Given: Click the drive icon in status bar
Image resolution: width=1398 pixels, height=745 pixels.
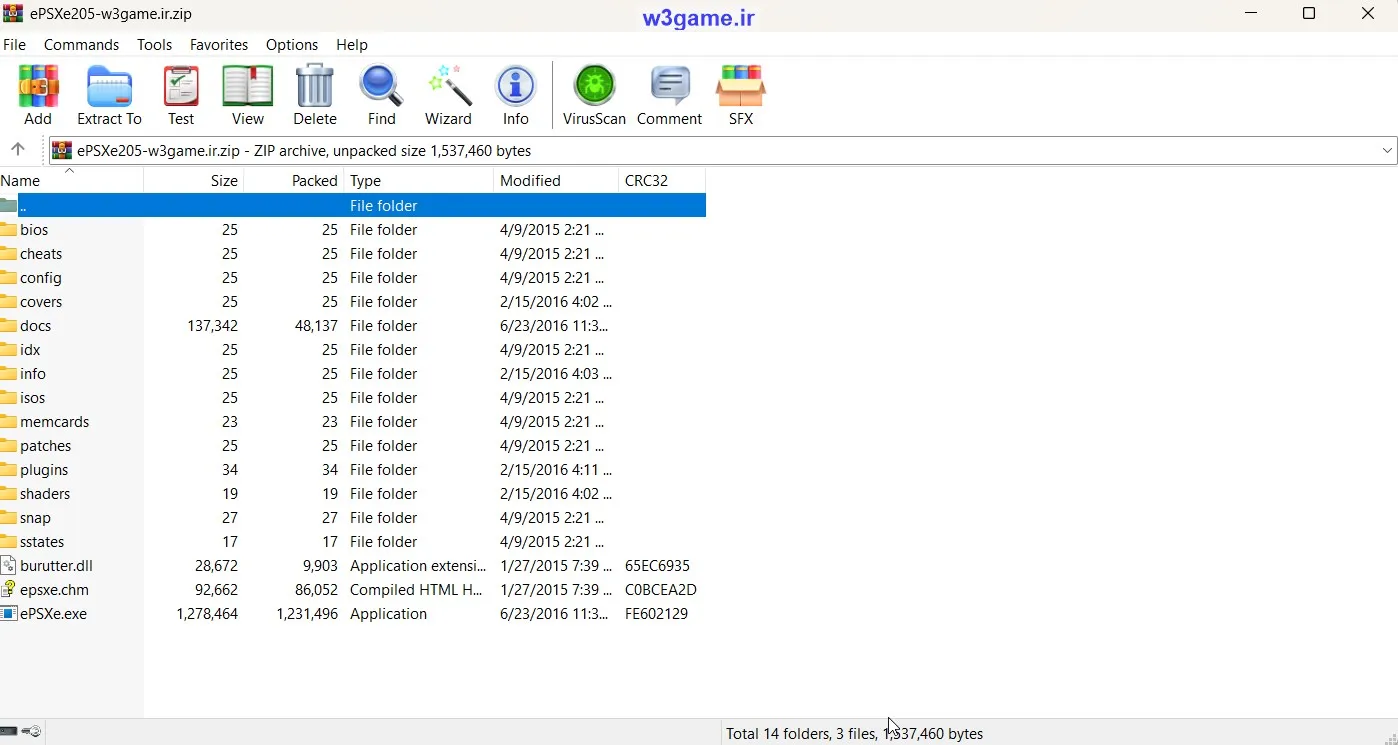Looking at the screenshot, I should [8, 732].
